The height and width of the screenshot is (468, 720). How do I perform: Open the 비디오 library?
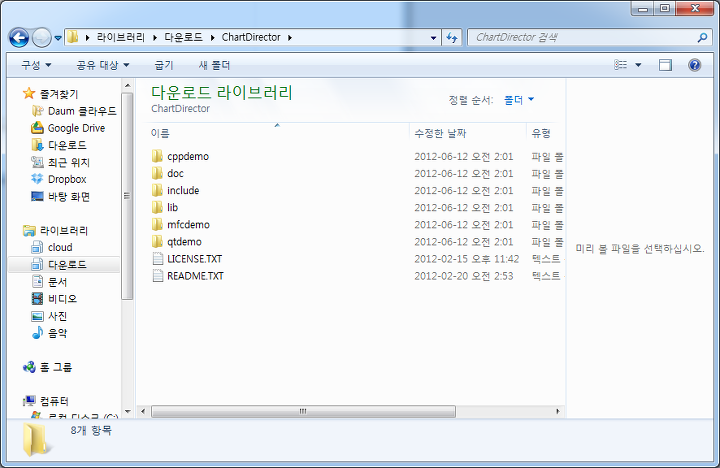54,299
